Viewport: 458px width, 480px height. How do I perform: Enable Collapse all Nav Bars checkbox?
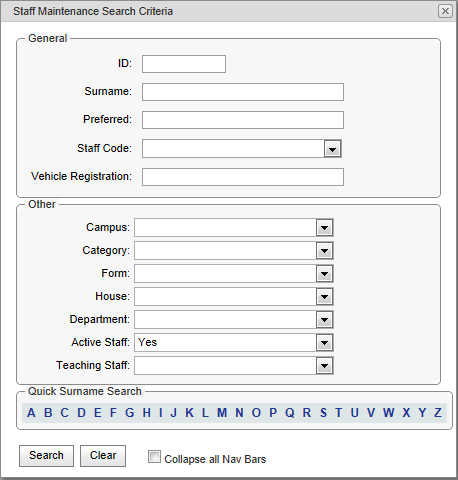154,457
